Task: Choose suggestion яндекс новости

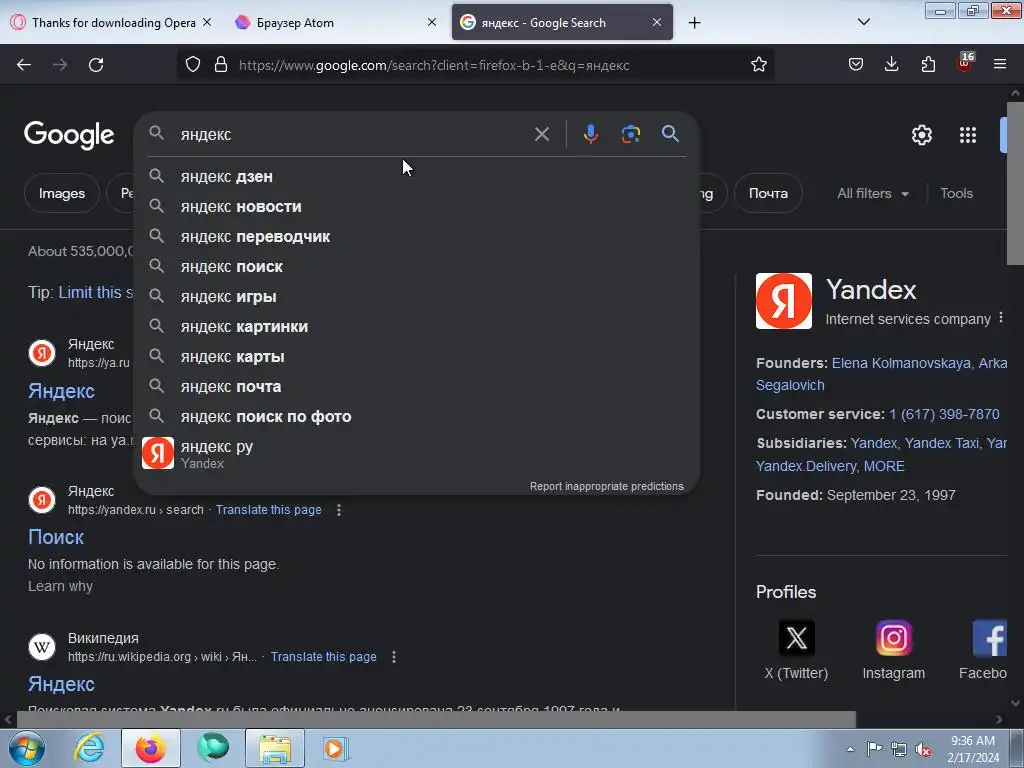Action: tap(417, 206)
